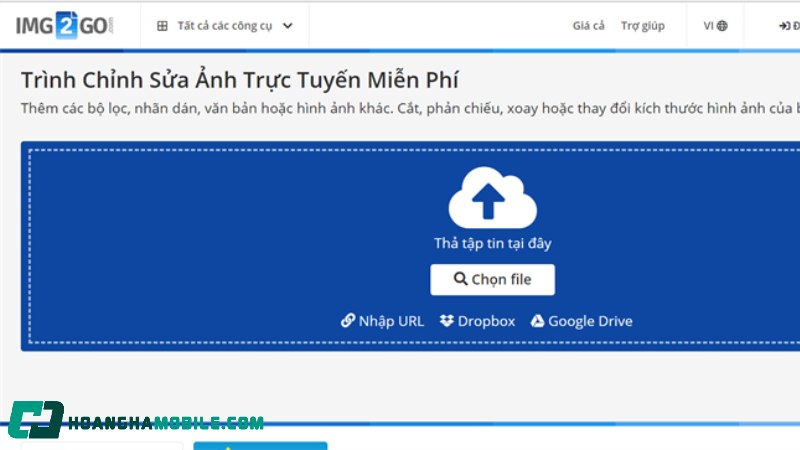Choose Google Drive as upload source

(582, 321)
